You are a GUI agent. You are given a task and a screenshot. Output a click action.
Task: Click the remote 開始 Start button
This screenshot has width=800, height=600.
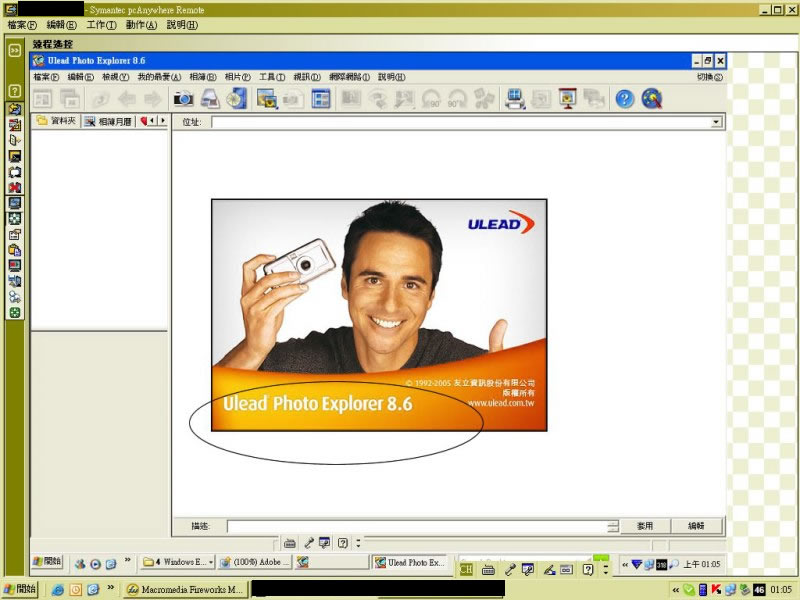click(x=47, y=562)
